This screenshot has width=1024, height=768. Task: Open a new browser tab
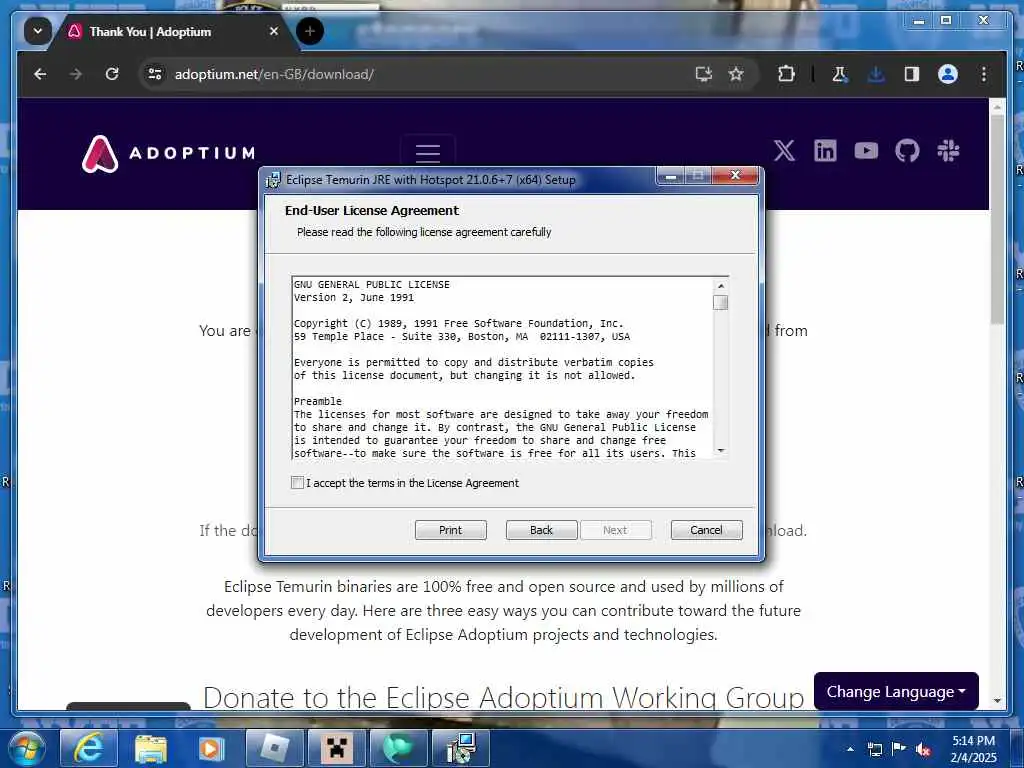tap(310, 31)
